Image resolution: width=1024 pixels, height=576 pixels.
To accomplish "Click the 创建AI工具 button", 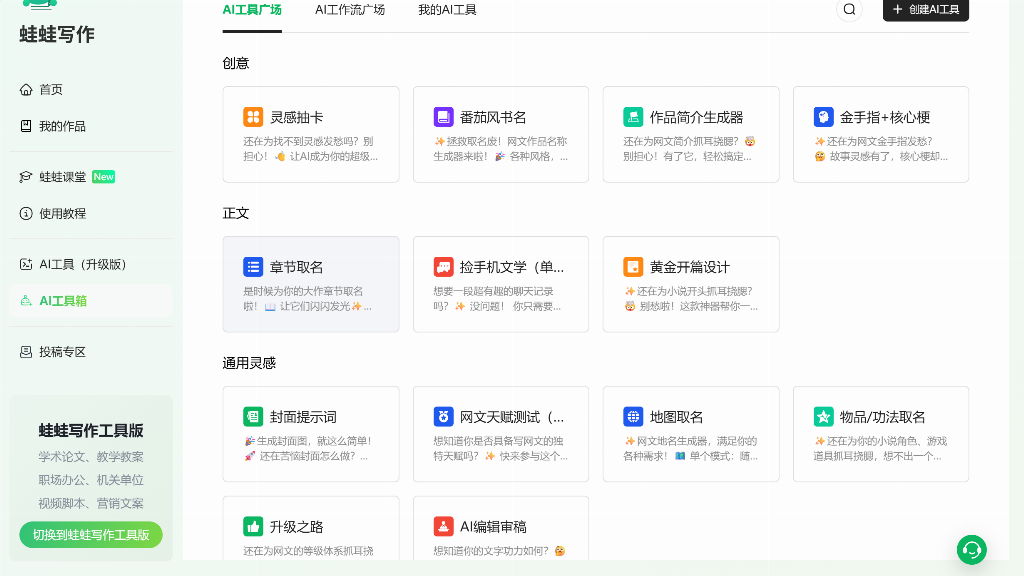I will point(925,10).
